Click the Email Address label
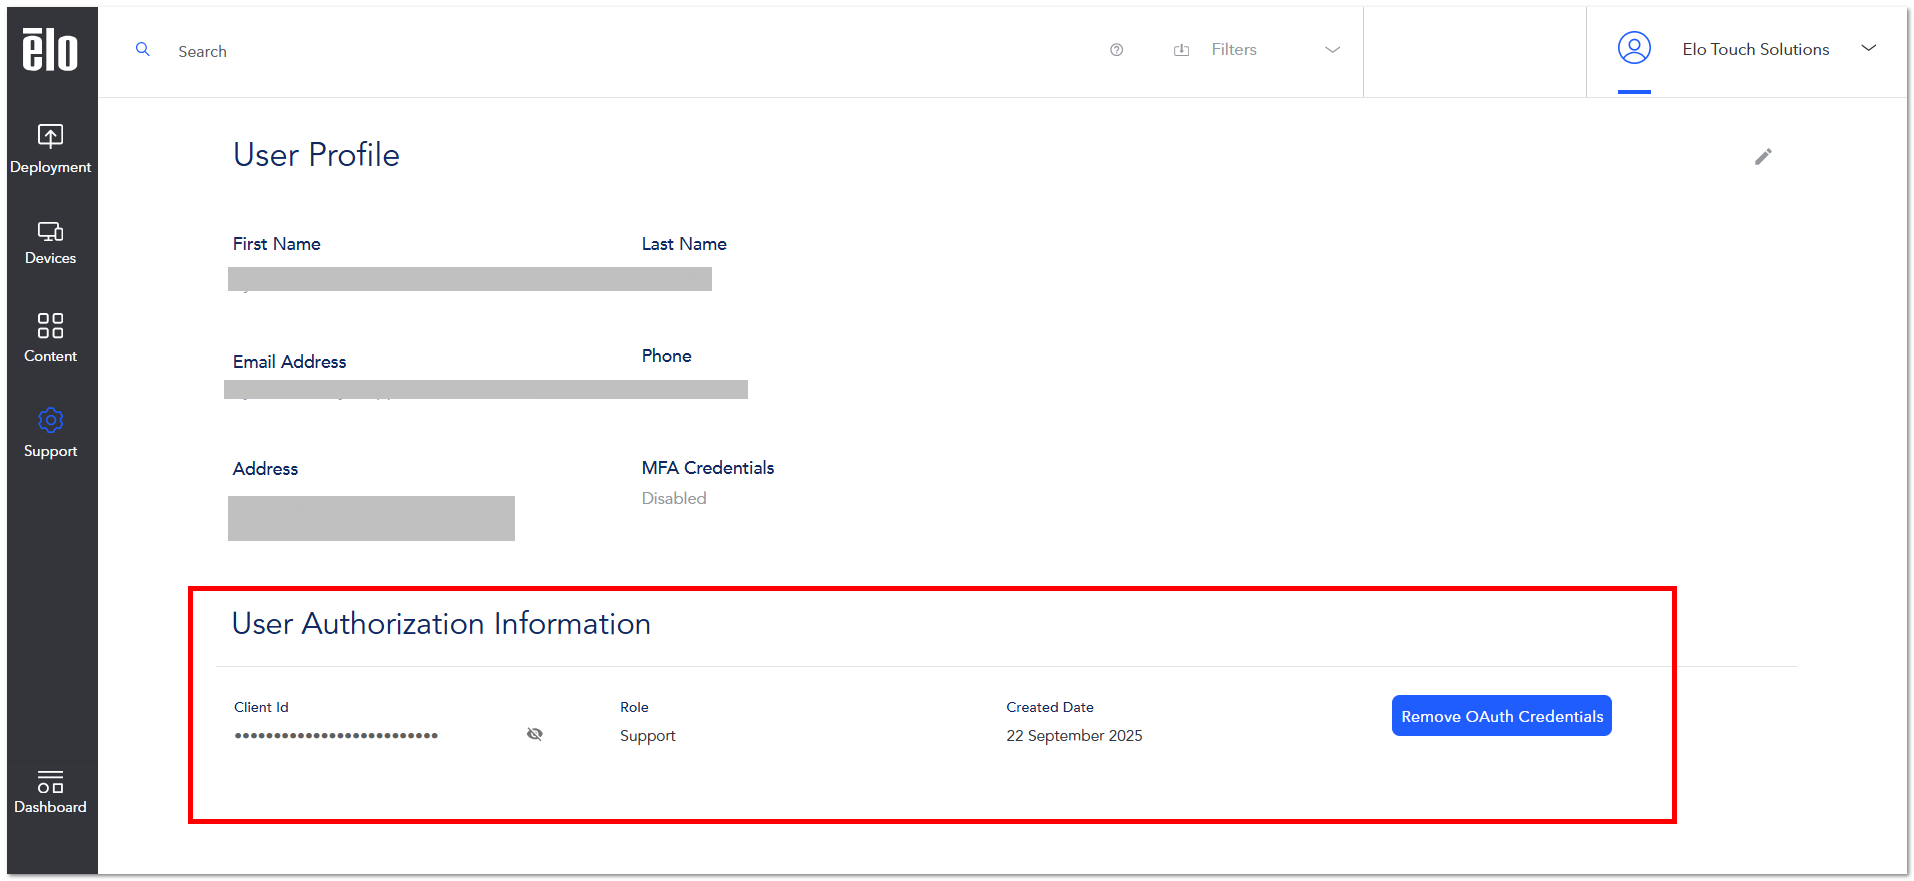Image resolution: width=1914 pixels, height=881 pixels. point(289,362)
